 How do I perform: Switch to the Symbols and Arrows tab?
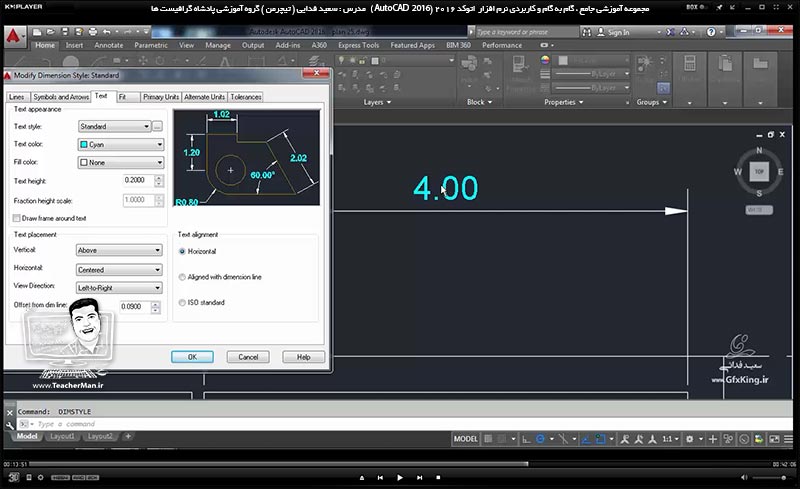click(x=61, y=97)
